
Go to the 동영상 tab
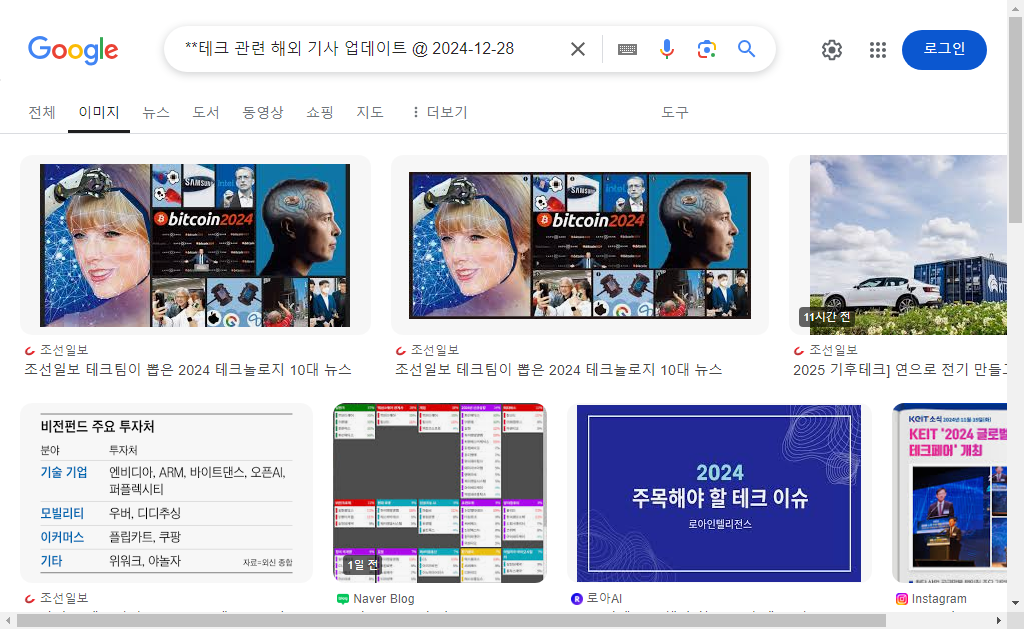(x=263, y=112)
